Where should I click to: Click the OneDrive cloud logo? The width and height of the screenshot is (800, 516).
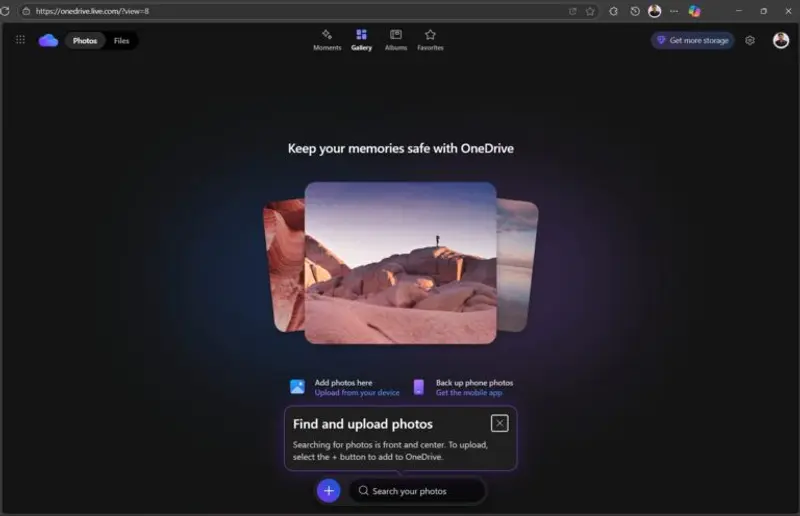[x=48, y=40]
